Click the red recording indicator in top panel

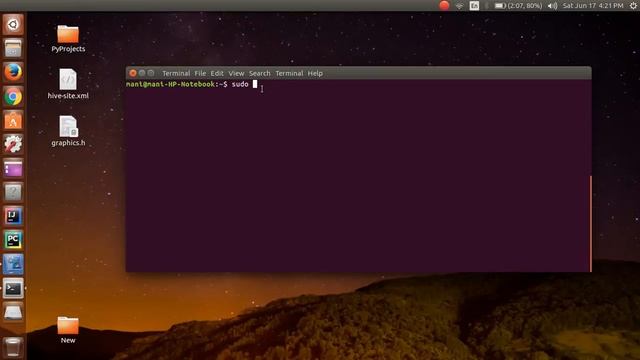(x=444, y=5)
